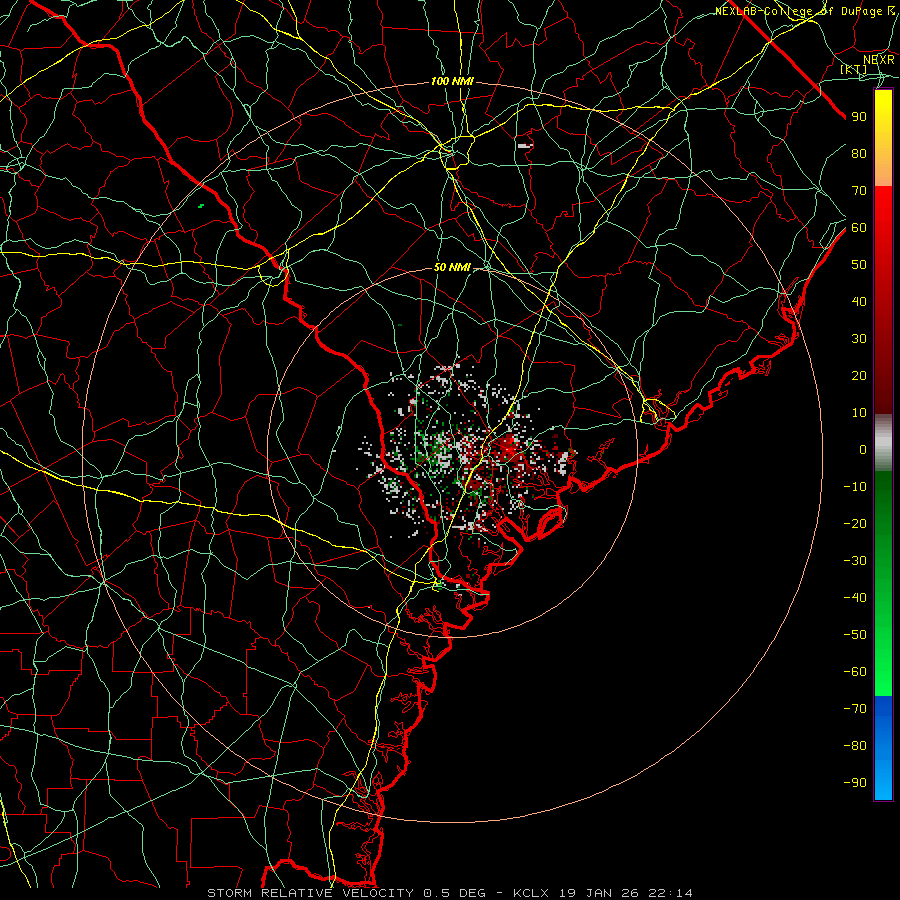Click the -30 scale value
This screenshot has height=900, width=900.
click(855, 561)
